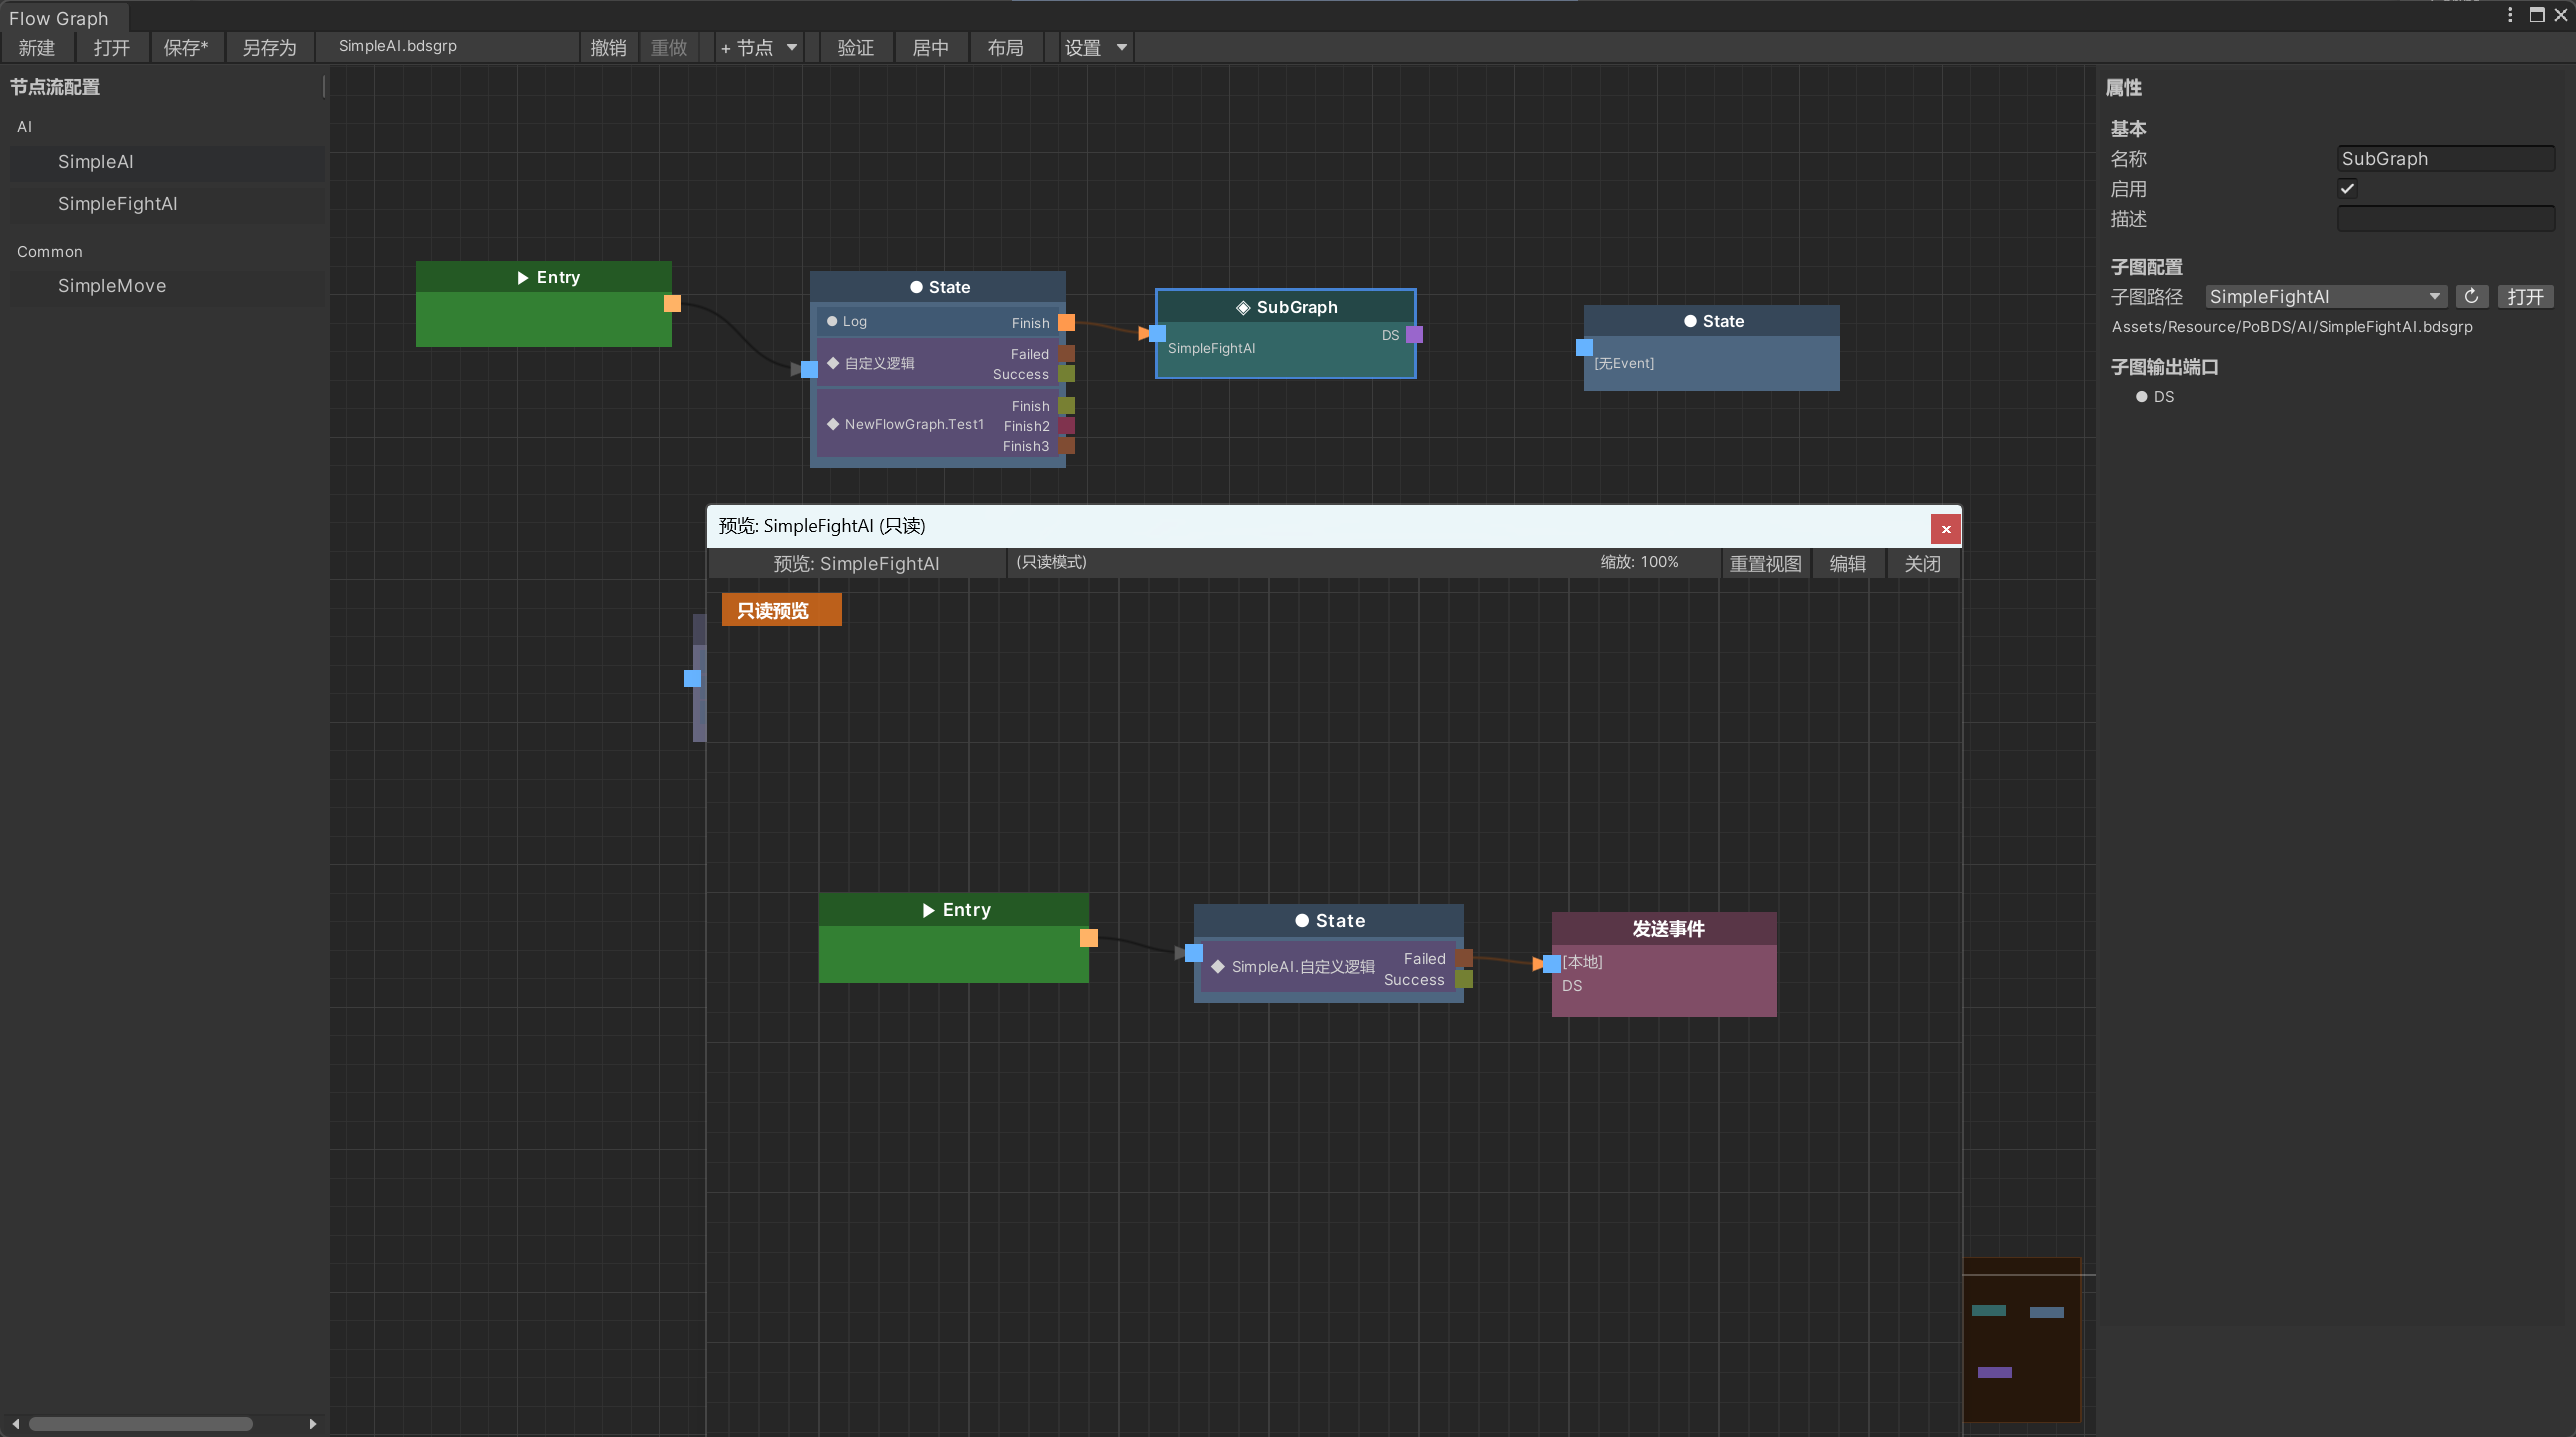This screenshot has width=2576, height=1437.
Task: Click the blue input port of [无Event] State
Action: click(1584, 348)
